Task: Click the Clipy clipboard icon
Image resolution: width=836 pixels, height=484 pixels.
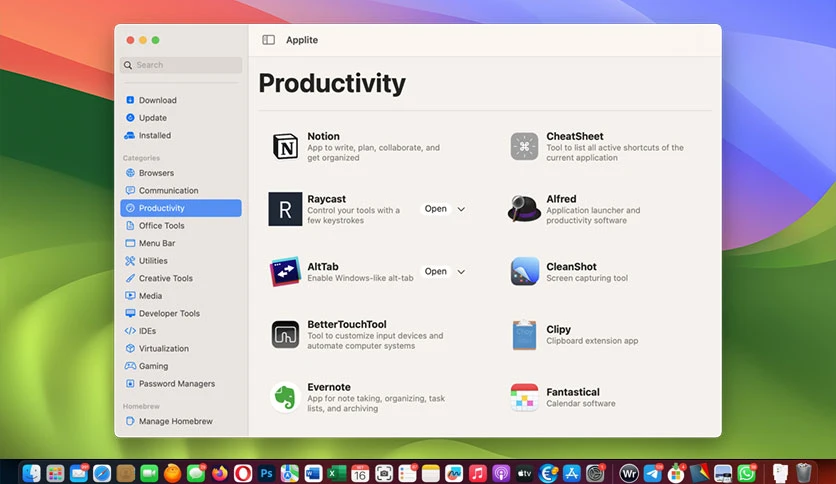Action: pos(524,335)
